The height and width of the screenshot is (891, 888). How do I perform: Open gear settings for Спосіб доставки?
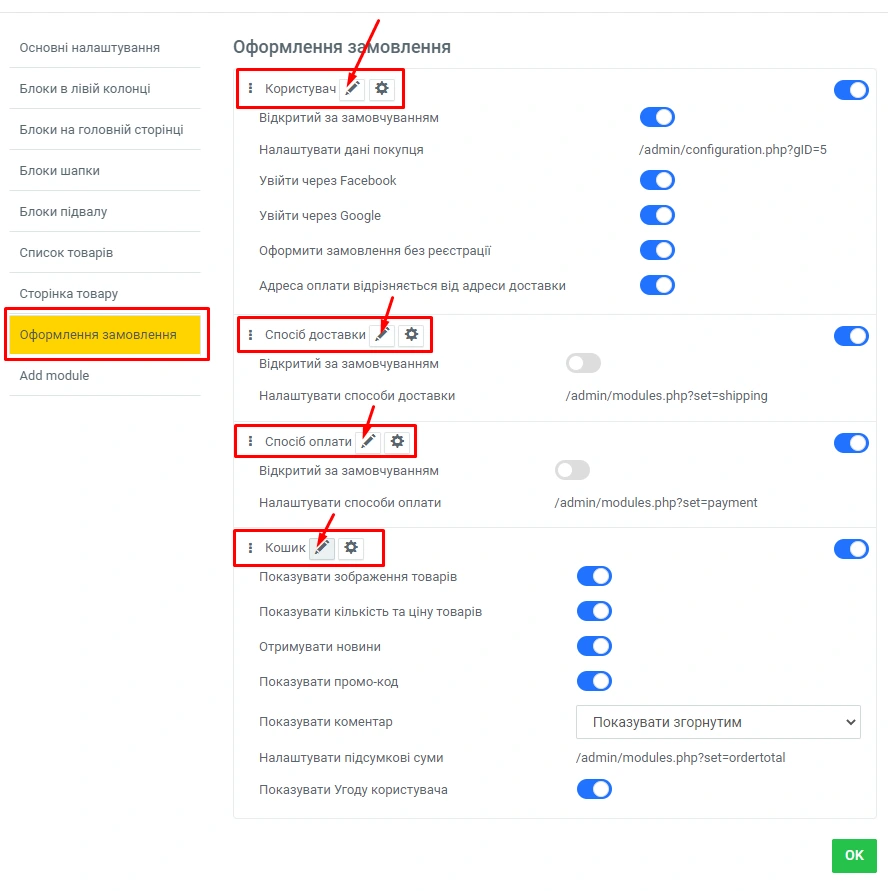pos(411,334)
